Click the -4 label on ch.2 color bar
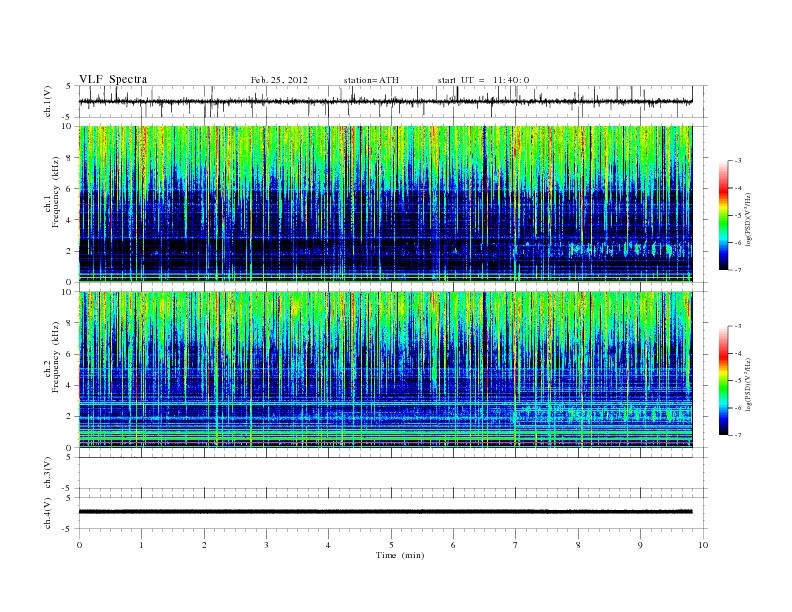This screenshot has height=612, width=792. 737,353
